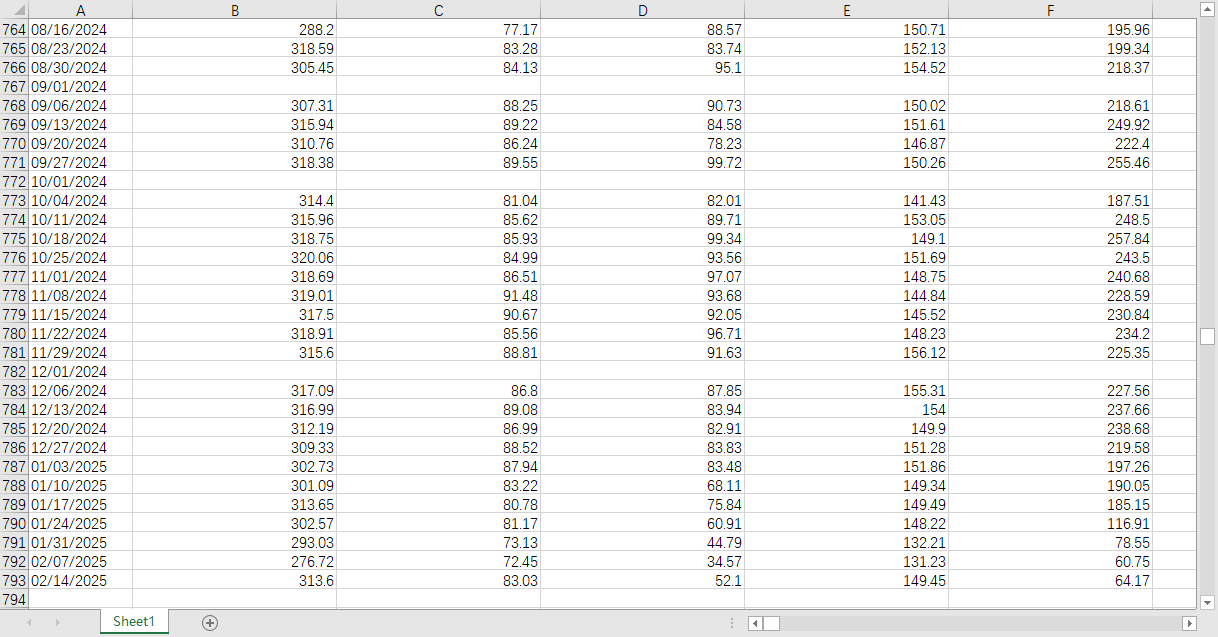The width and height of the screenshot is (1218, 637).
Task: Select cell with value 99.72
Action: tap(642, 163)
